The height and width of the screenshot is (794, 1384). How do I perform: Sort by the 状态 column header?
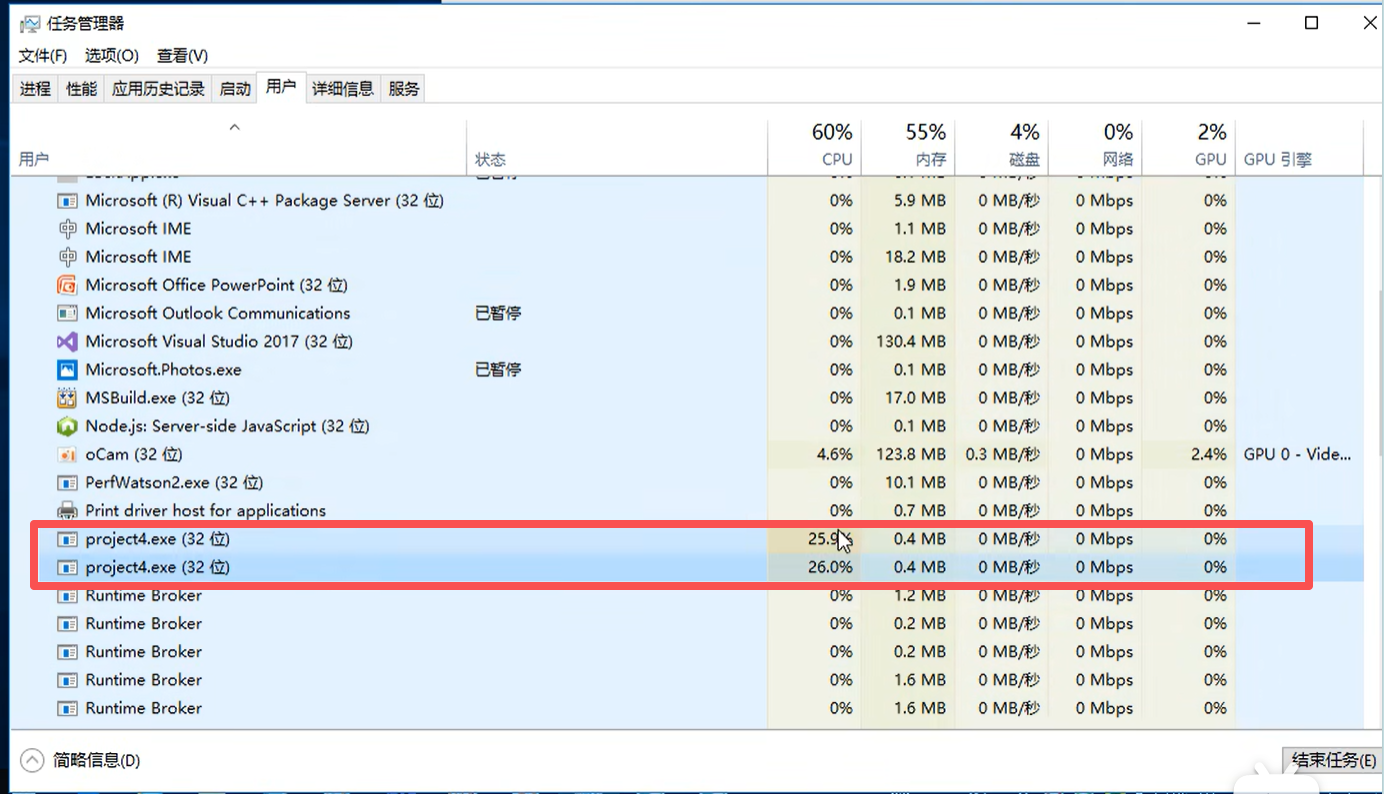(x=617, y=146)
